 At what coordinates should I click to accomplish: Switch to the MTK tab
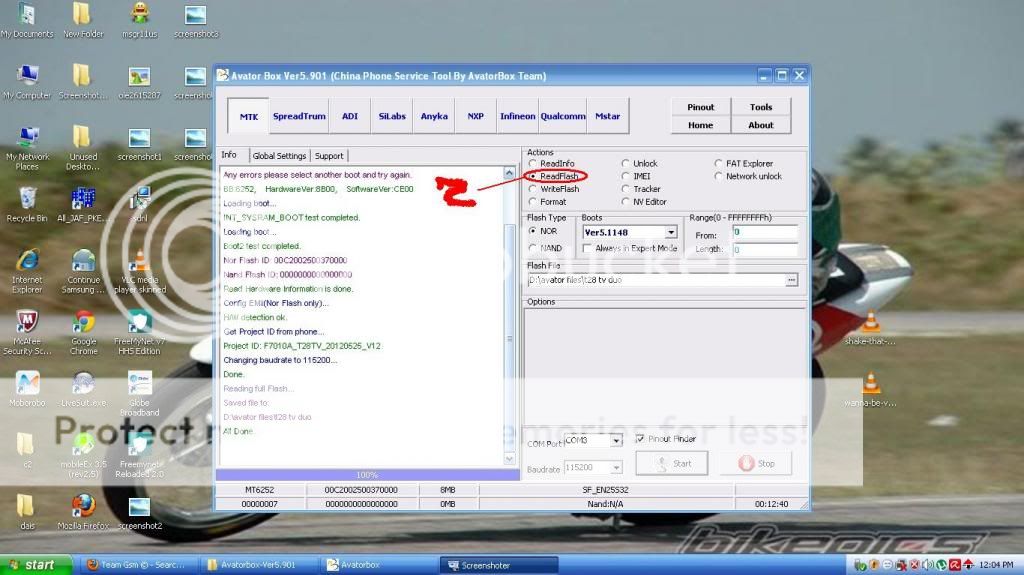click(248, 116)
